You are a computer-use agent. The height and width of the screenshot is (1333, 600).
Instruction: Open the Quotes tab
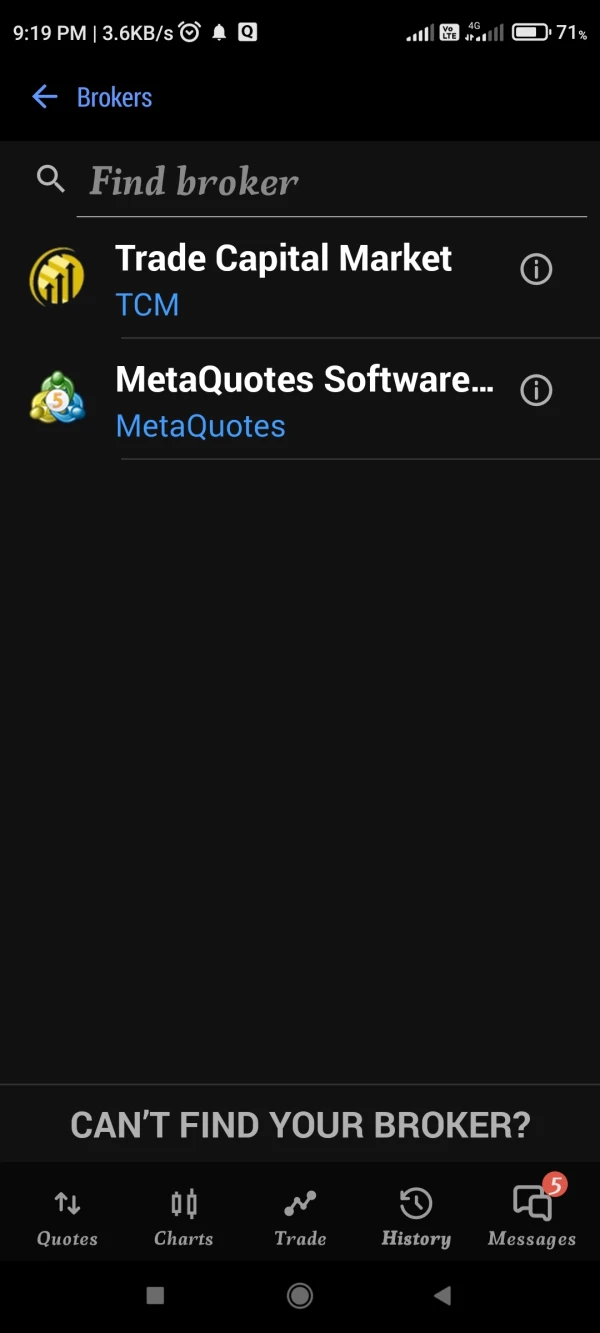[x=67, y=1218]
